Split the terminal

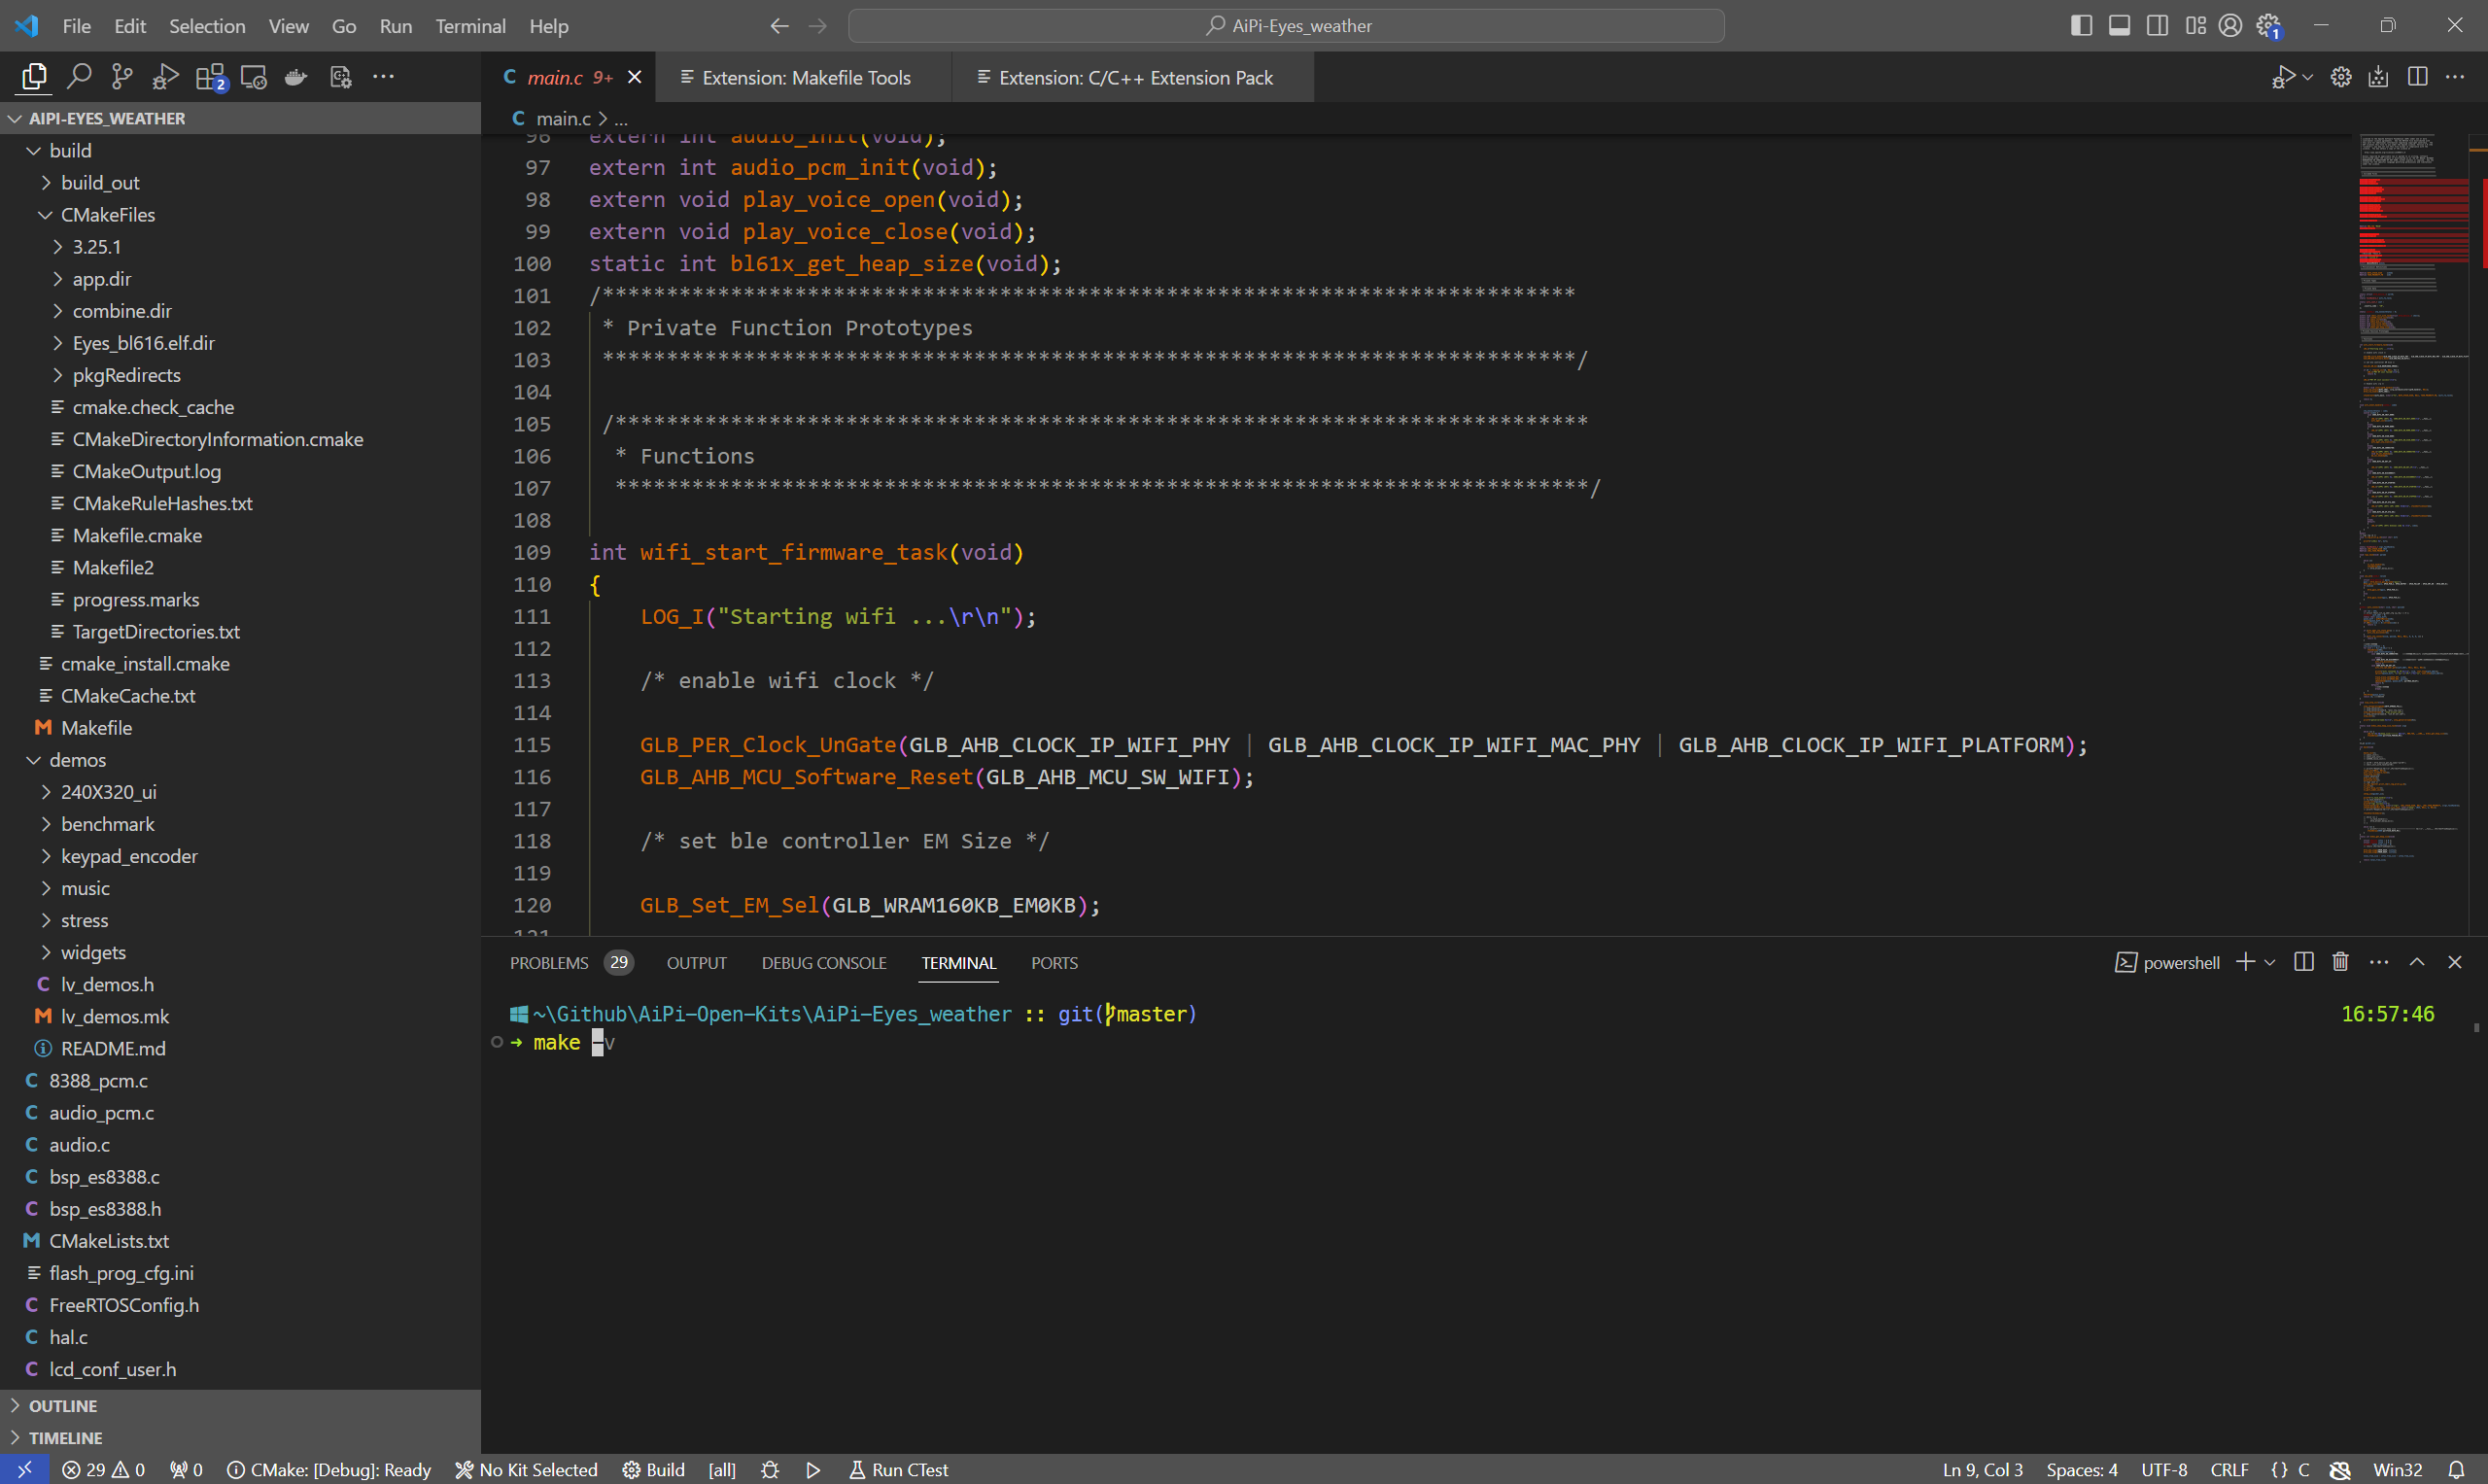2304,962
